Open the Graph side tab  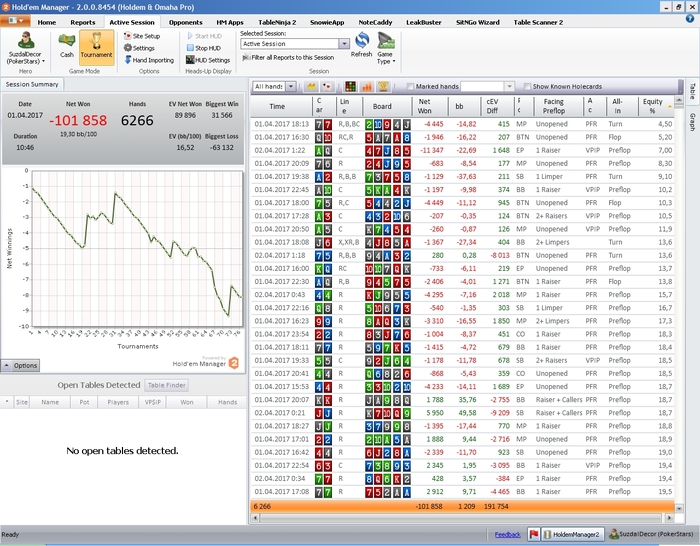[x=692, y=122]
